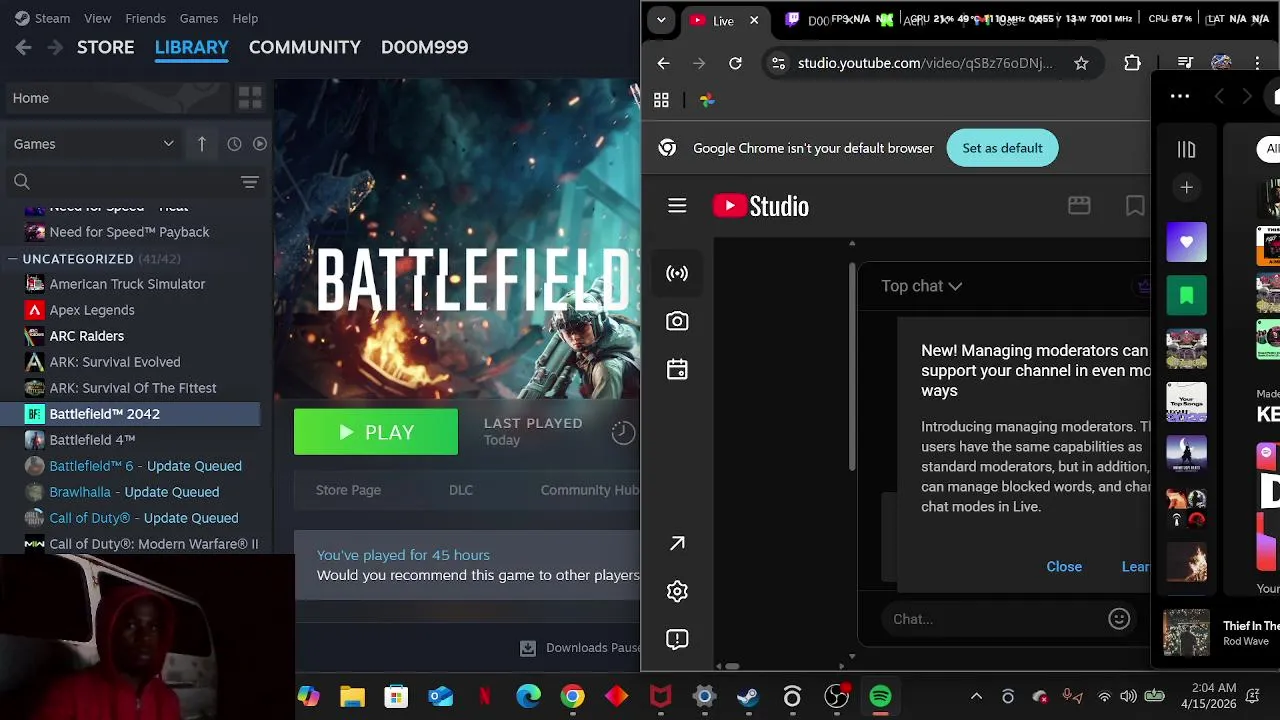Sort Steam games list with the up arrow
This screenshot has height=720, width=1280.
201,144
